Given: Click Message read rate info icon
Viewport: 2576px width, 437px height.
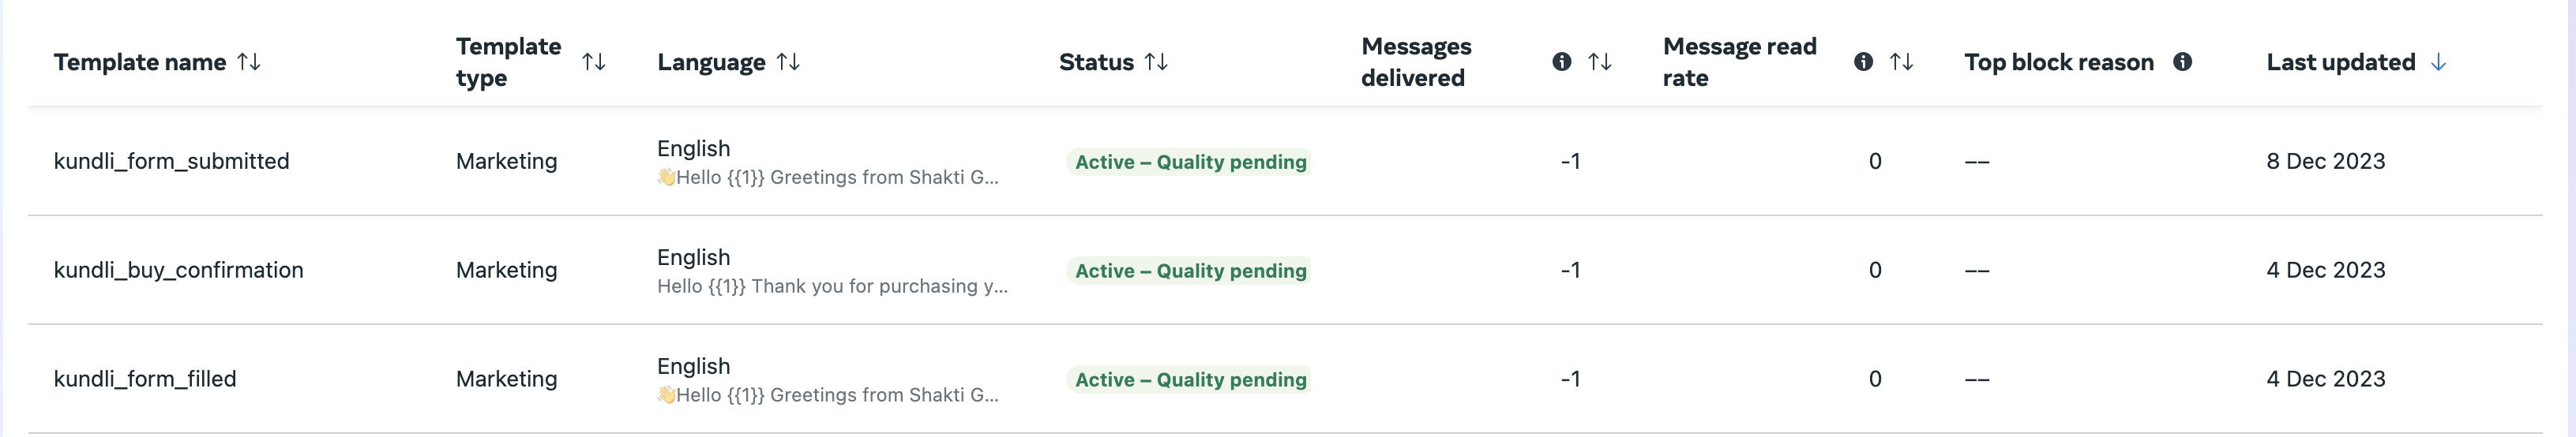Looking at the screenshot, I should 1863,62.
